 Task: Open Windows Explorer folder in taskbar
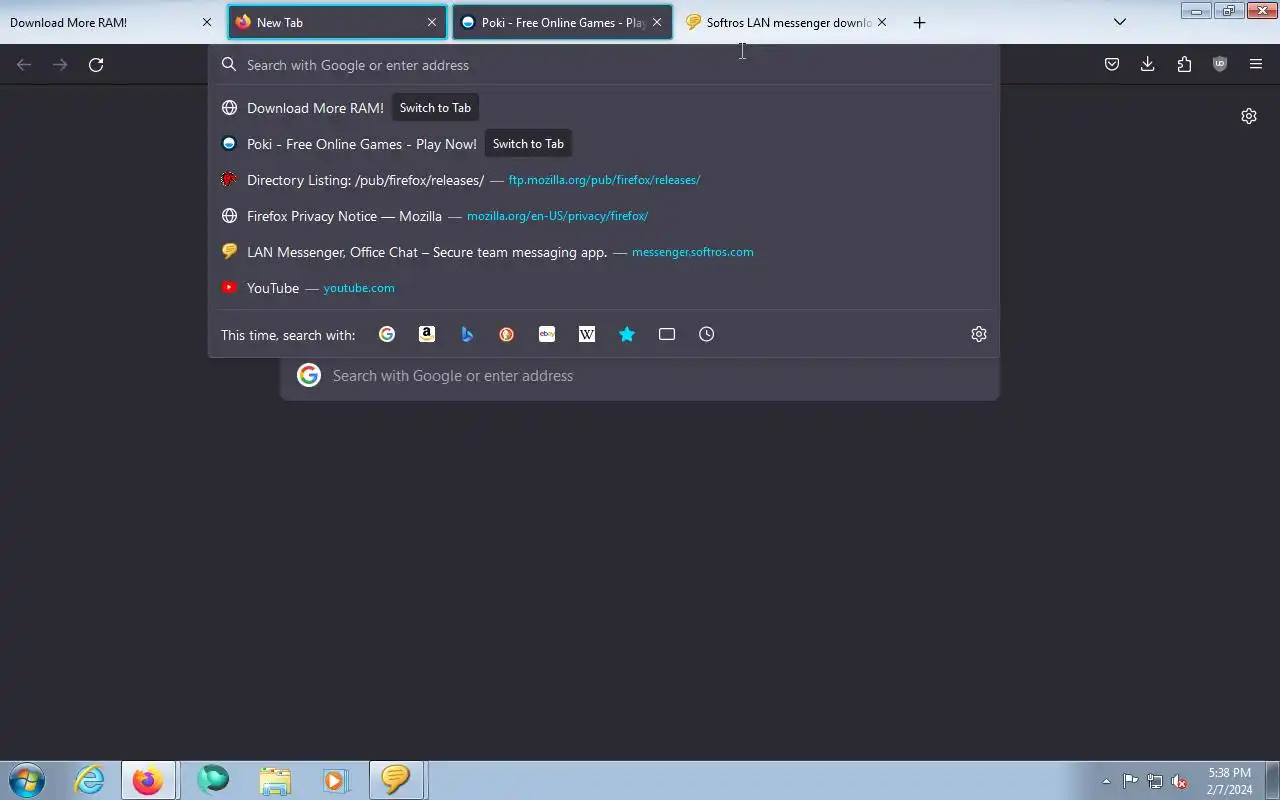(275, 780)
